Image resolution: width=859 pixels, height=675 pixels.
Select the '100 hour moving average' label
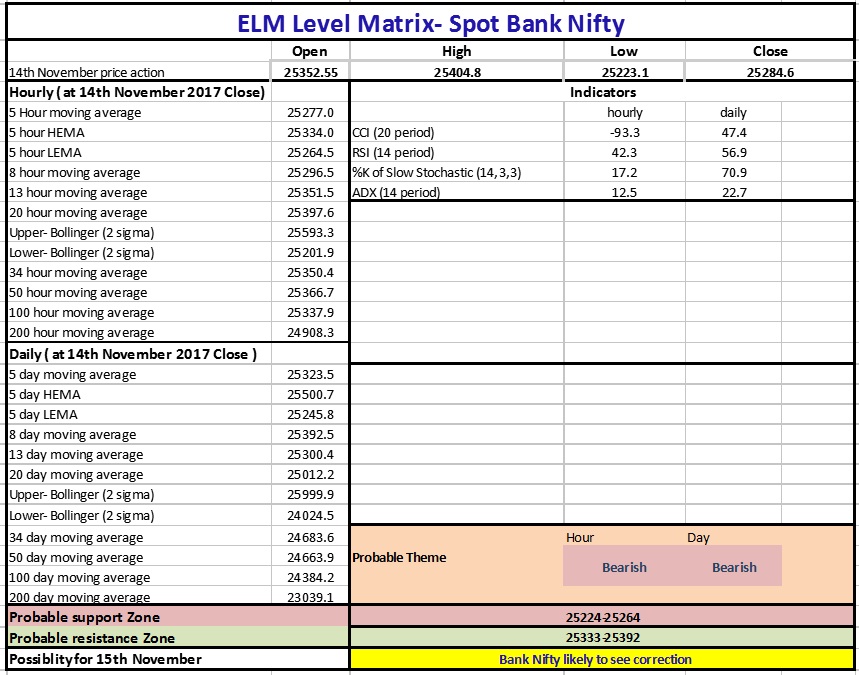point(82,312)
